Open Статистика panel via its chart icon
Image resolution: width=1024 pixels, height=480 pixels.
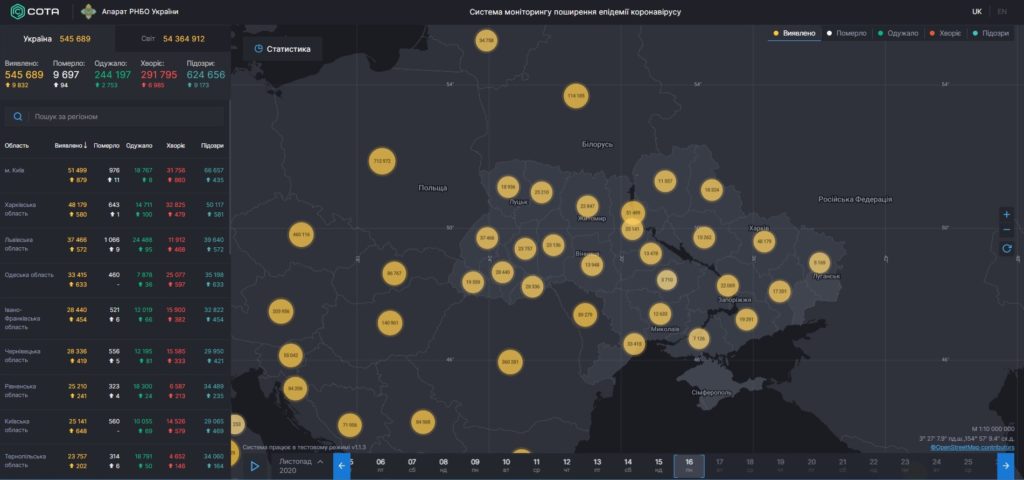click(259, 49)
